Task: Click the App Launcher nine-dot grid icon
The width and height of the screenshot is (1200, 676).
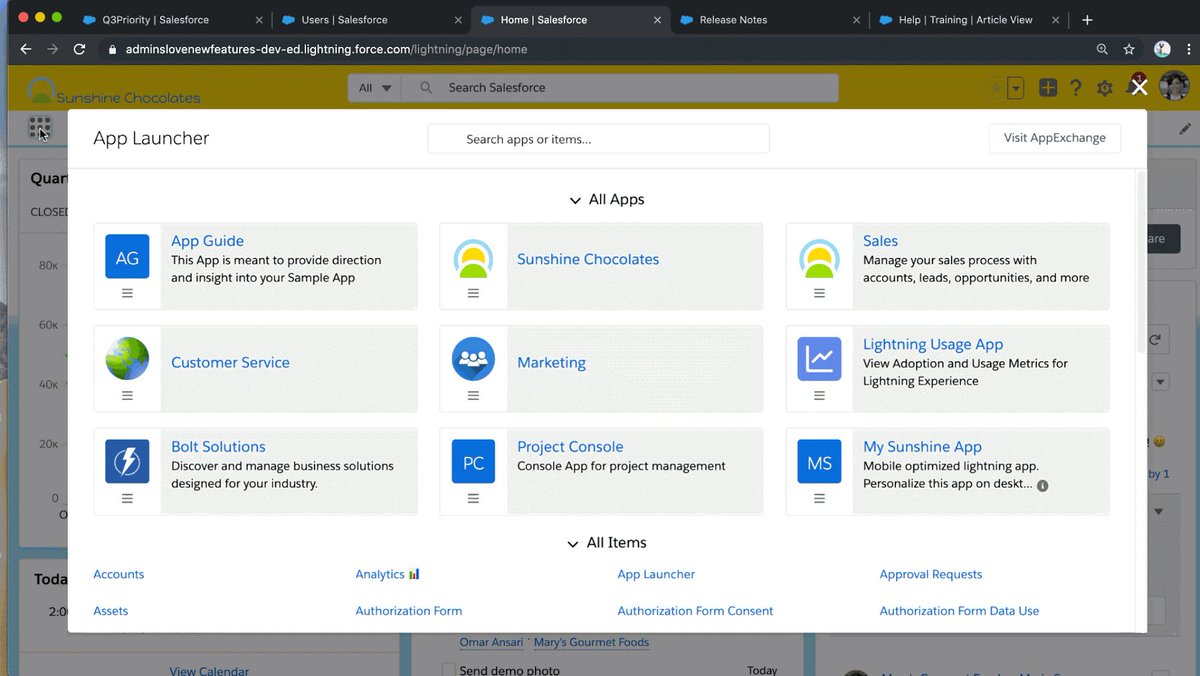Action: pyautogui.click(x=39, y=127)
